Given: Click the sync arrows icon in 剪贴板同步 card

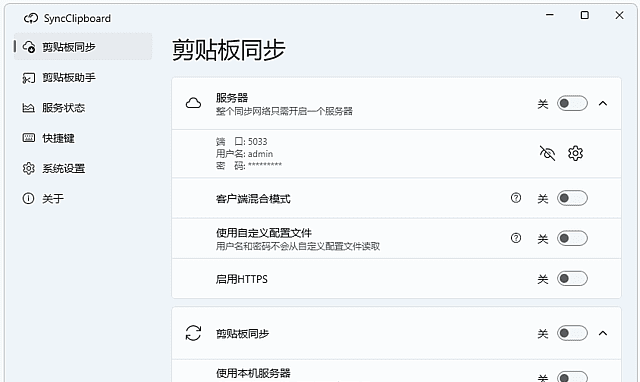Looking at the screenshot, I should [193, 333].
